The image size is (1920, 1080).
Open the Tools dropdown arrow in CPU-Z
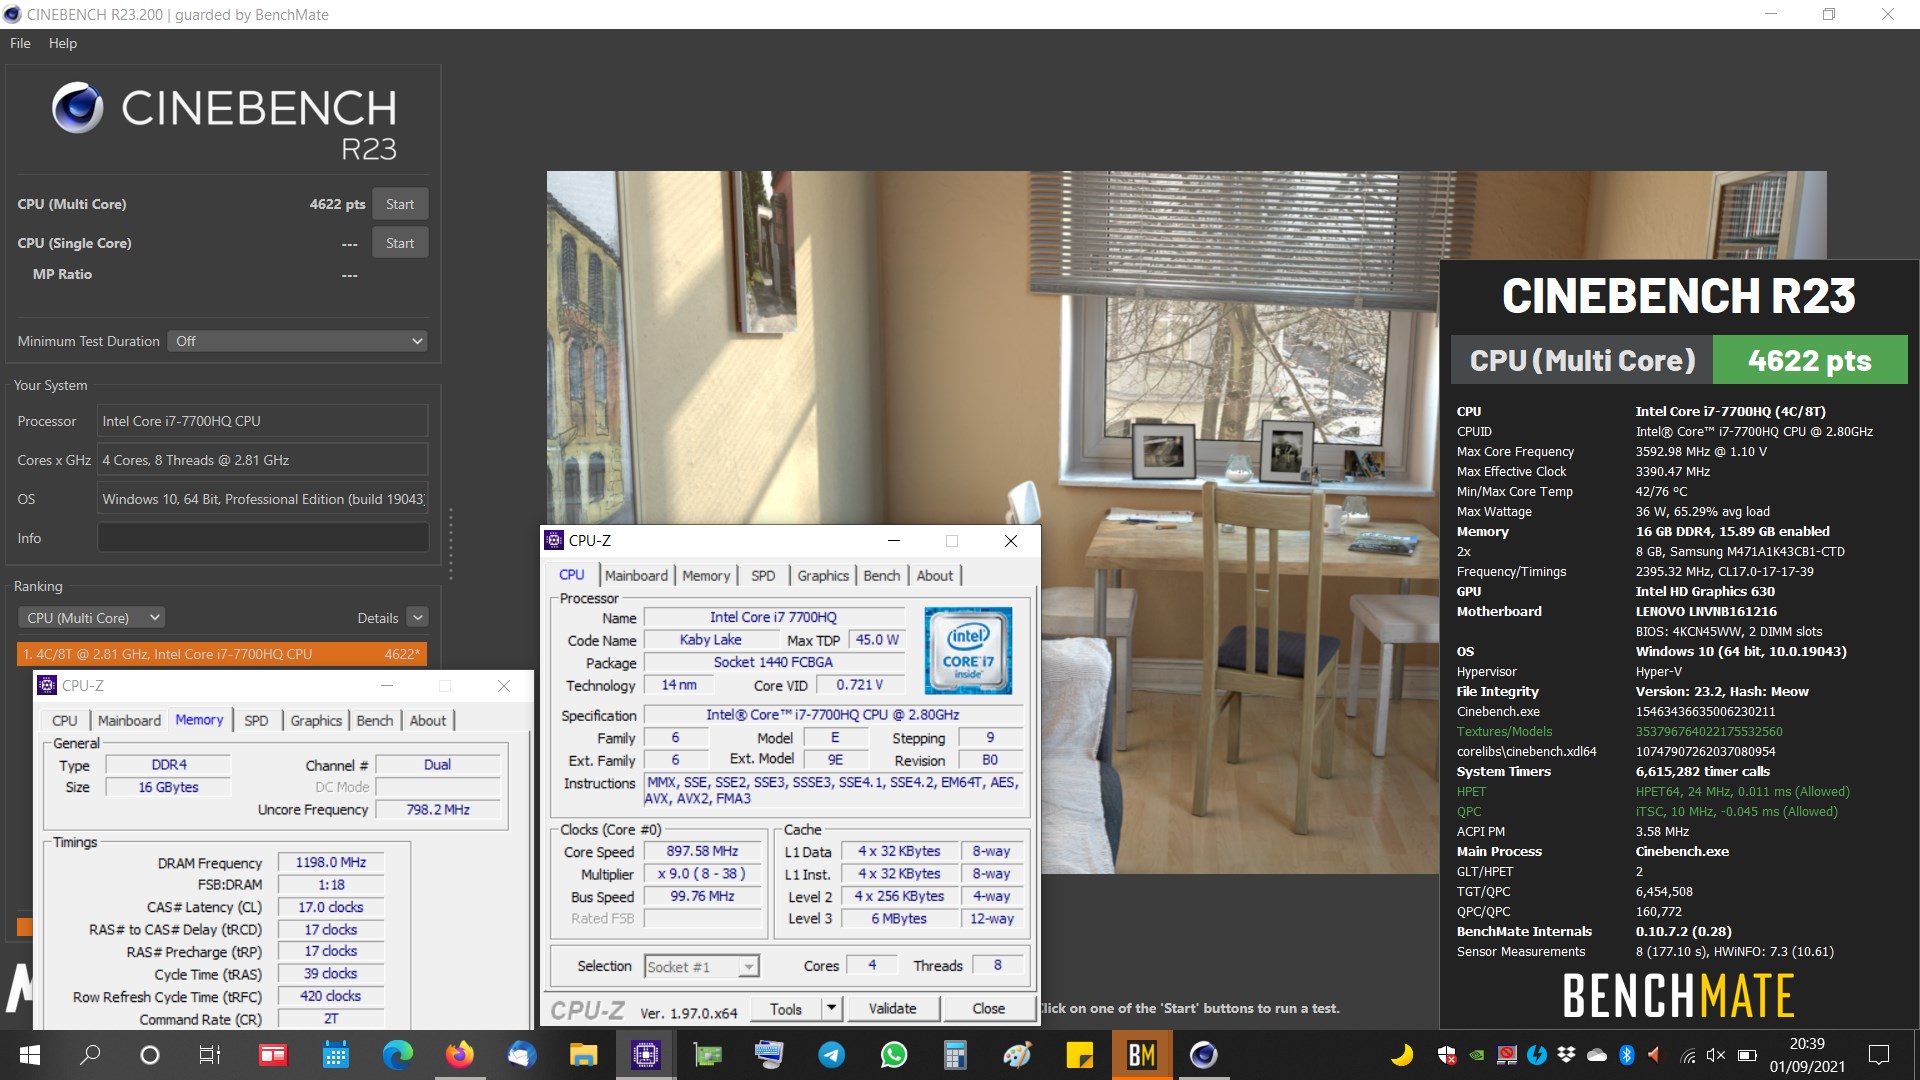[x=831, y=1008]
